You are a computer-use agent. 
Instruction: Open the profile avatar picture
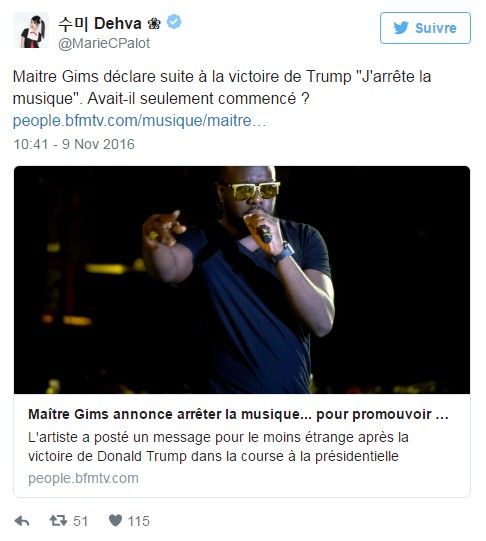31,30
